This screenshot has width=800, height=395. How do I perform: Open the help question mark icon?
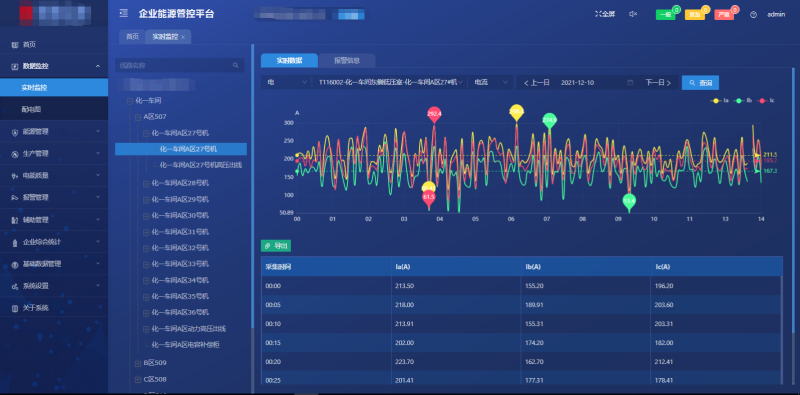click(753, 15)
